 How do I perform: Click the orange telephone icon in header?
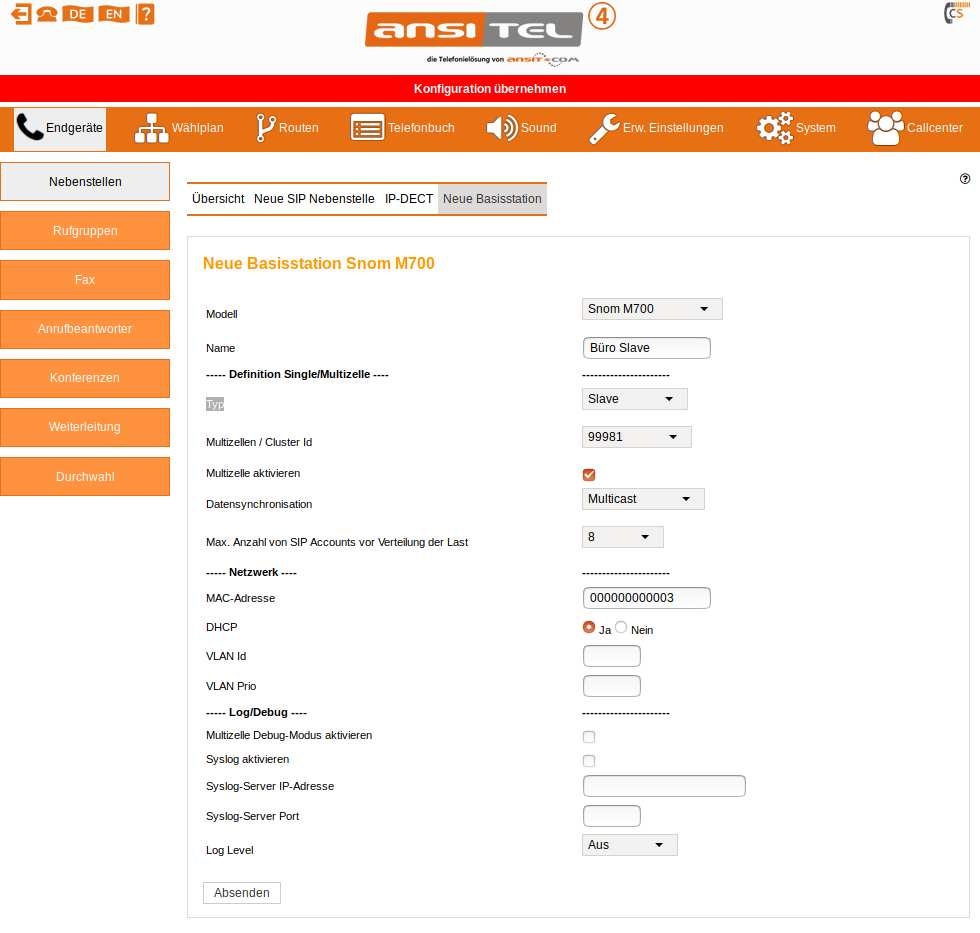click(x=47, y=14)
